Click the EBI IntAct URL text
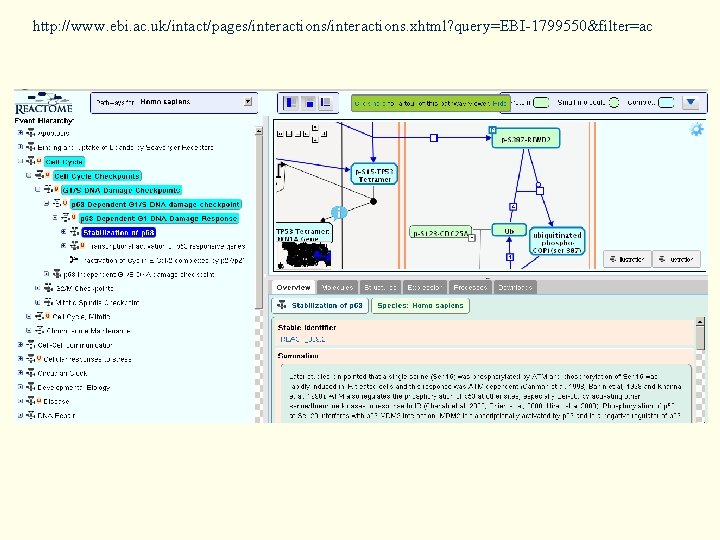The width and height of the screenshot is (720, 540). [342, 26]
